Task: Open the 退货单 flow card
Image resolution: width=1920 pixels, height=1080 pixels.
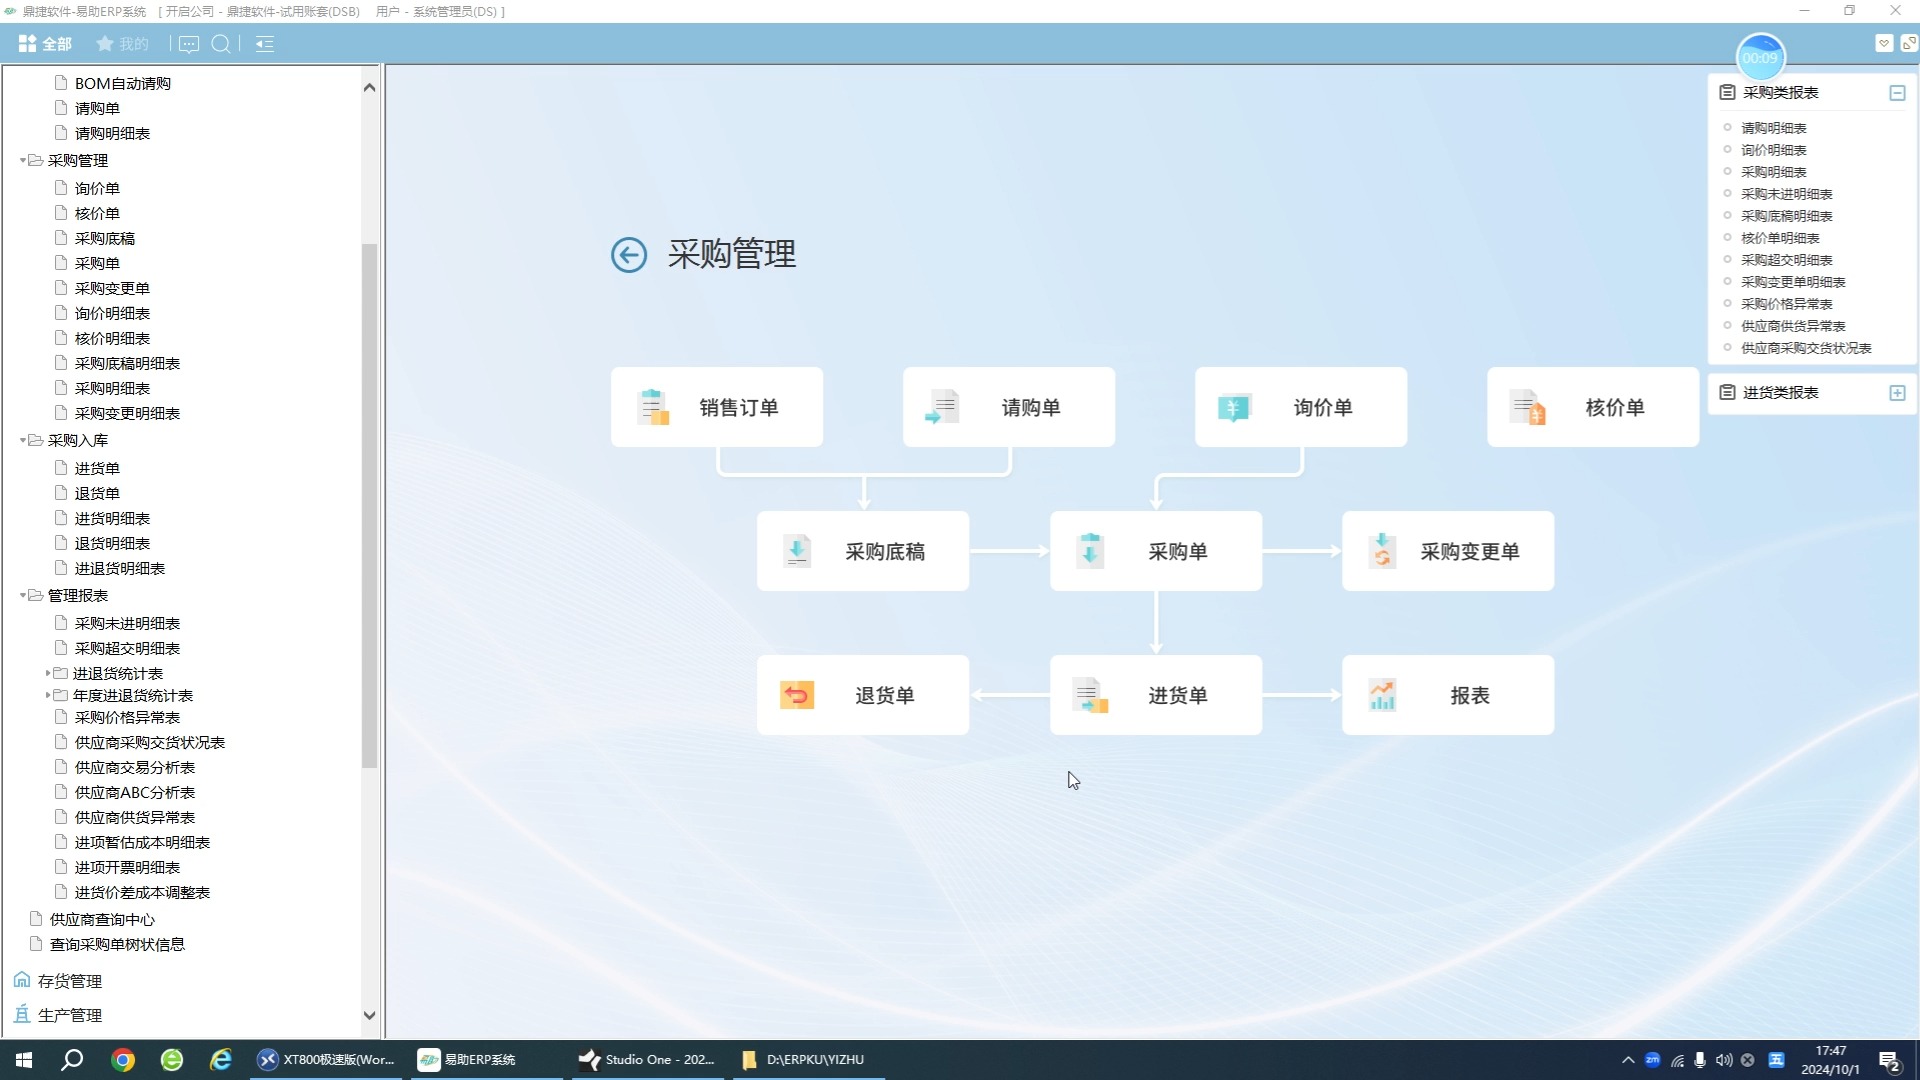Action: click(x=862, y=694)
